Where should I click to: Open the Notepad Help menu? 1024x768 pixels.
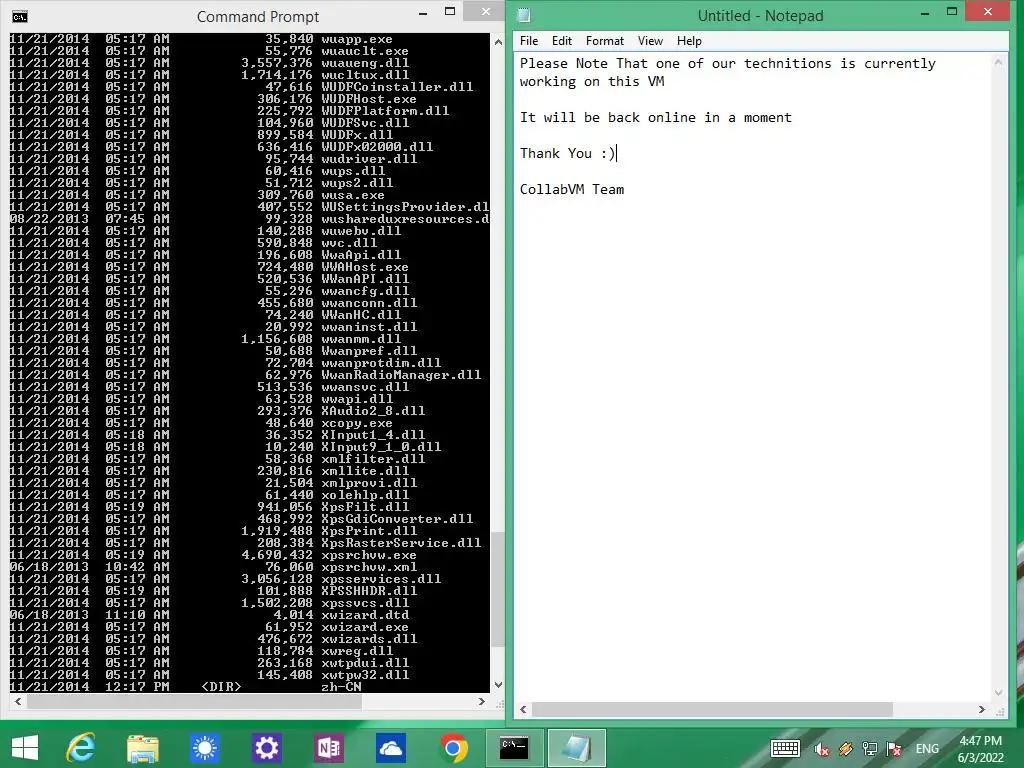pos(689,41)
